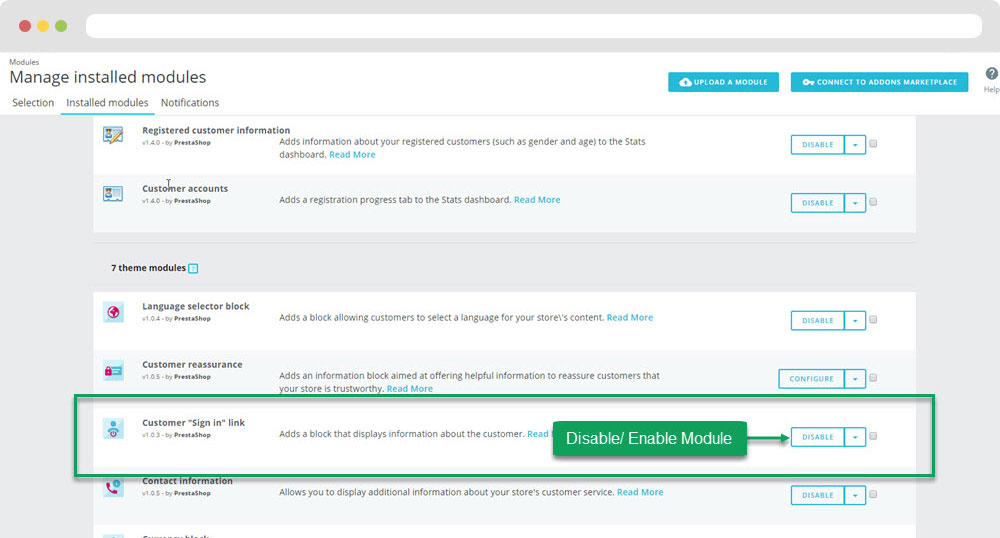Switch to the Selection tab
1000x538 pixels.
coord(33,103)
